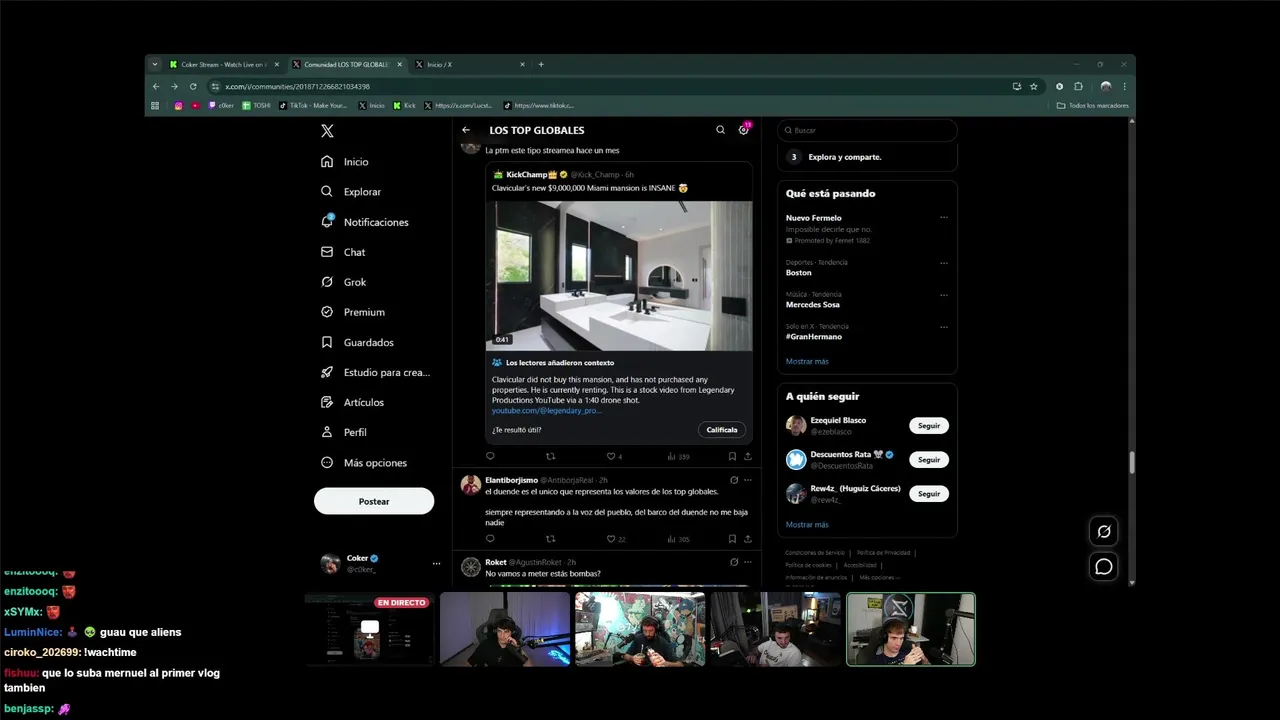Open the Grok icon on Elantiborjismo's post
Image resolution: width=1280 pixels, height=720 pixels.
point(734,480)
